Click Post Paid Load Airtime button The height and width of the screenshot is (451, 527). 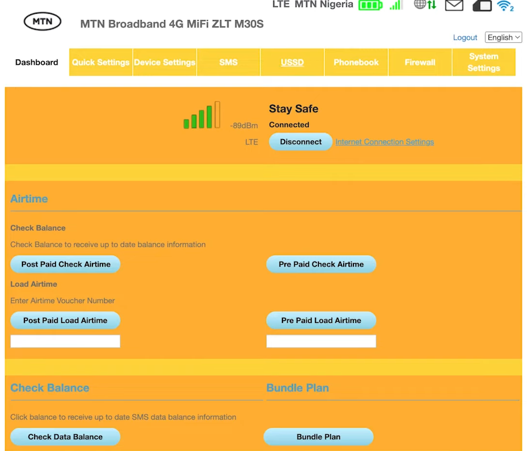pyautogui.click(x=65, y=320)
